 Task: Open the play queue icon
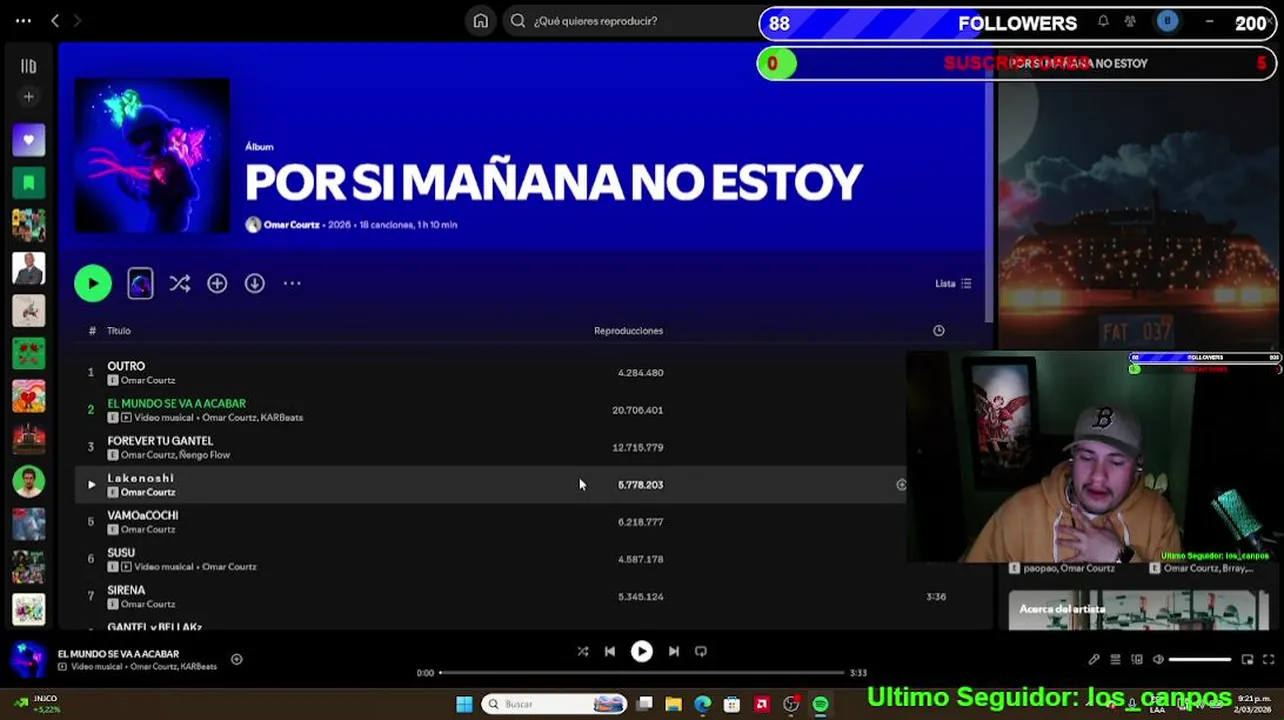coord(1116,660)
